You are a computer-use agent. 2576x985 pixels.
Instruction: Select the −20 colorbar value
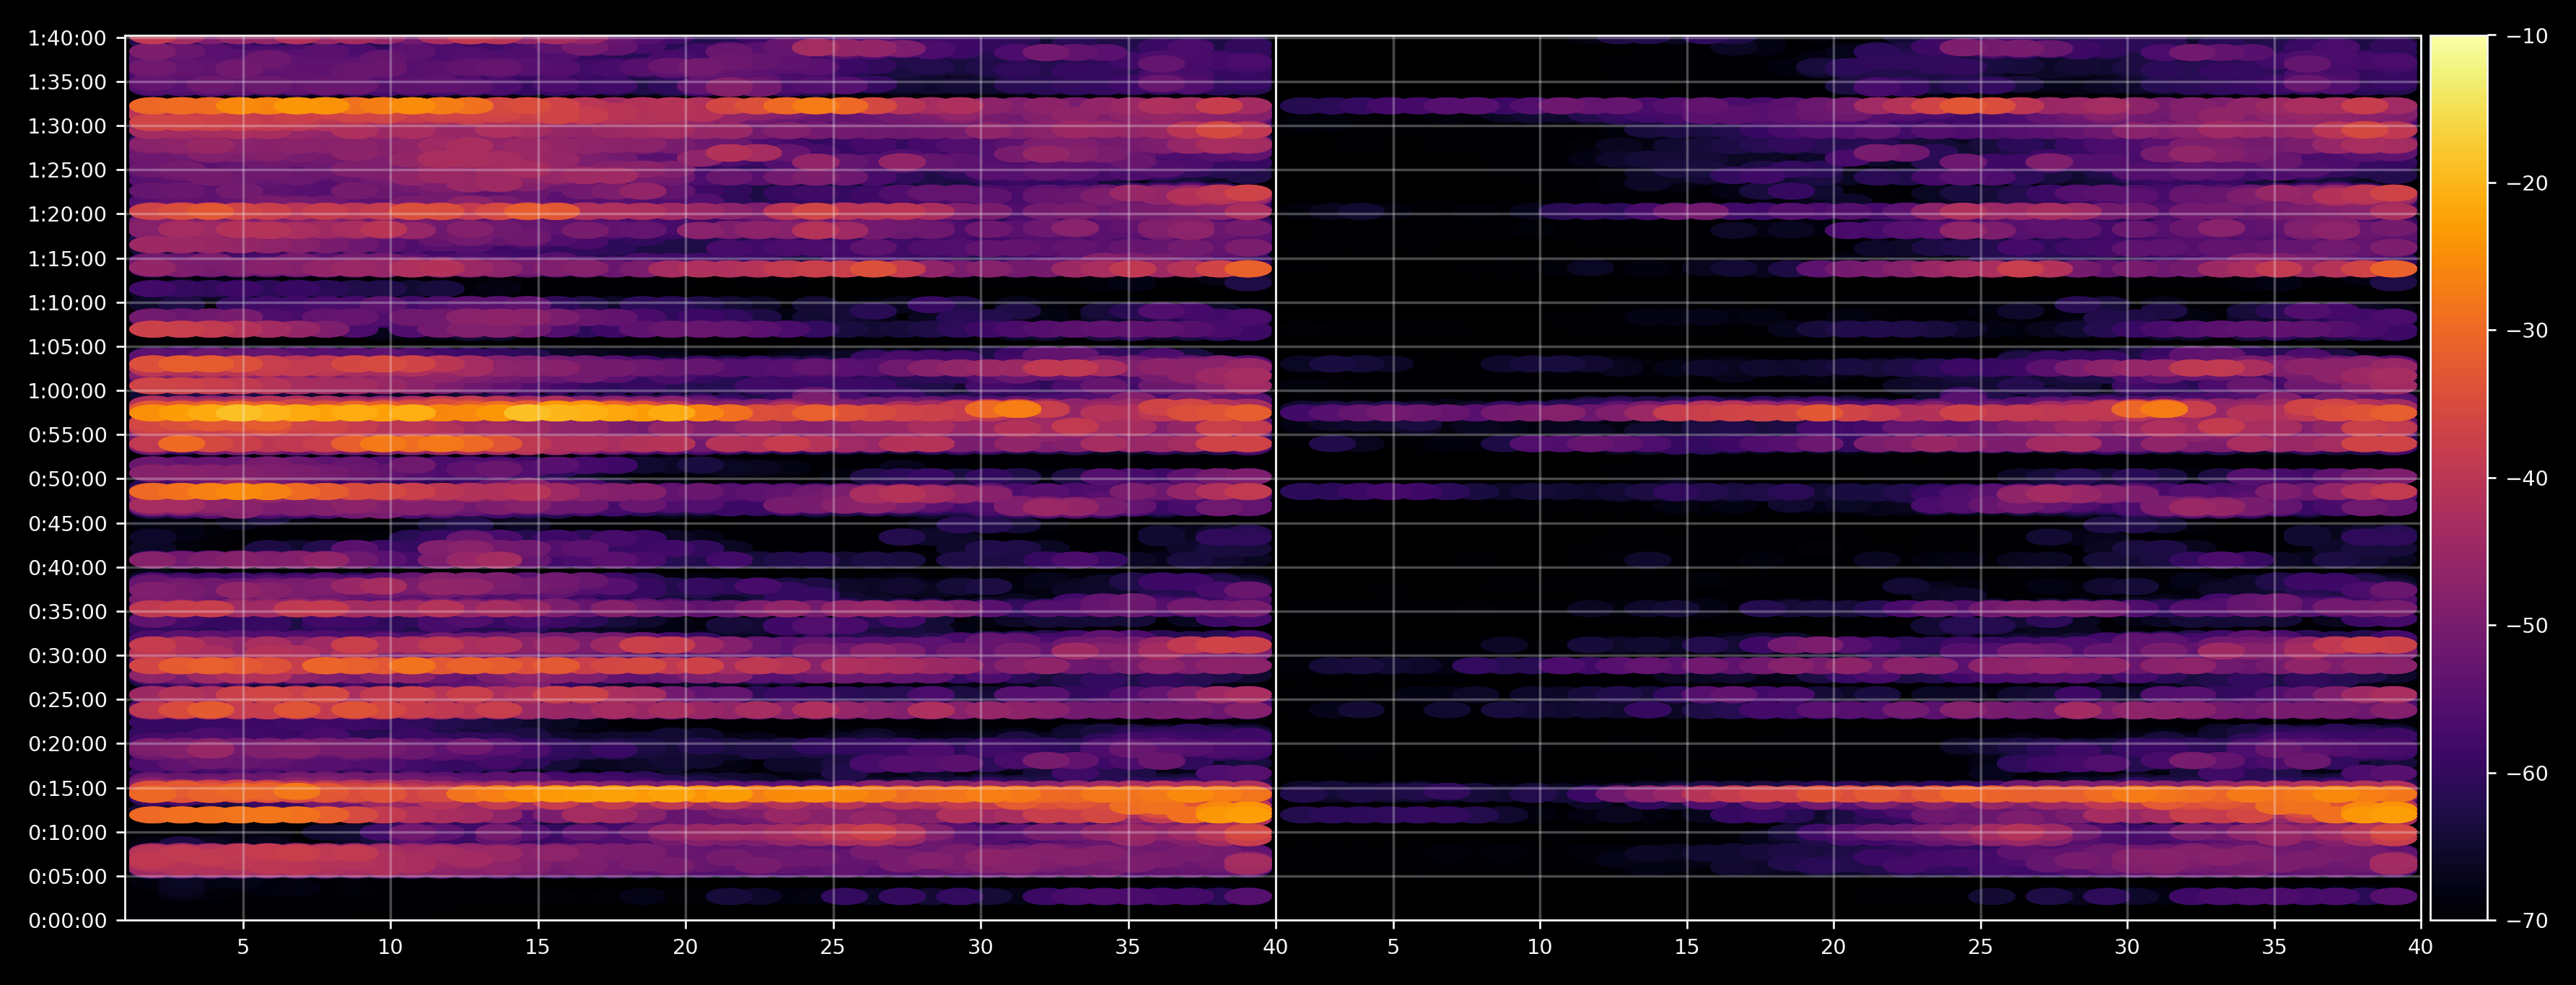[2528, 183]
